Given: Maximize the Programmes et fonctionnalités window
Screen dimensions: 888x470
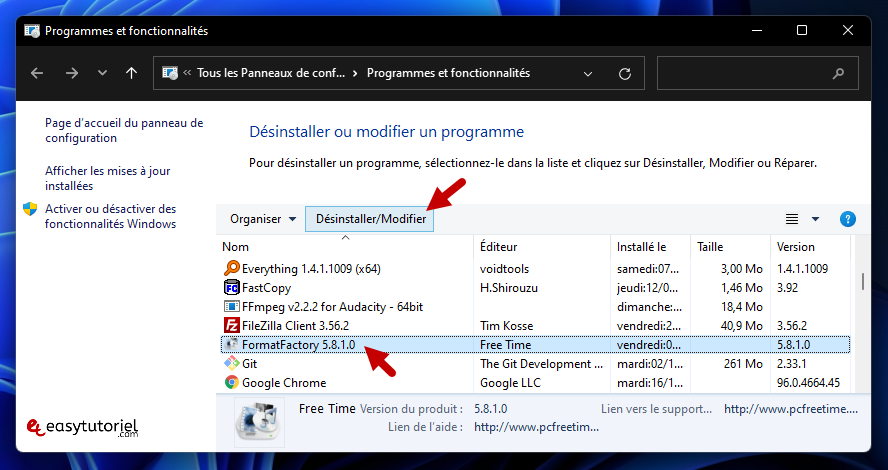Looking at the screenshot, I should tap(802, 31).
